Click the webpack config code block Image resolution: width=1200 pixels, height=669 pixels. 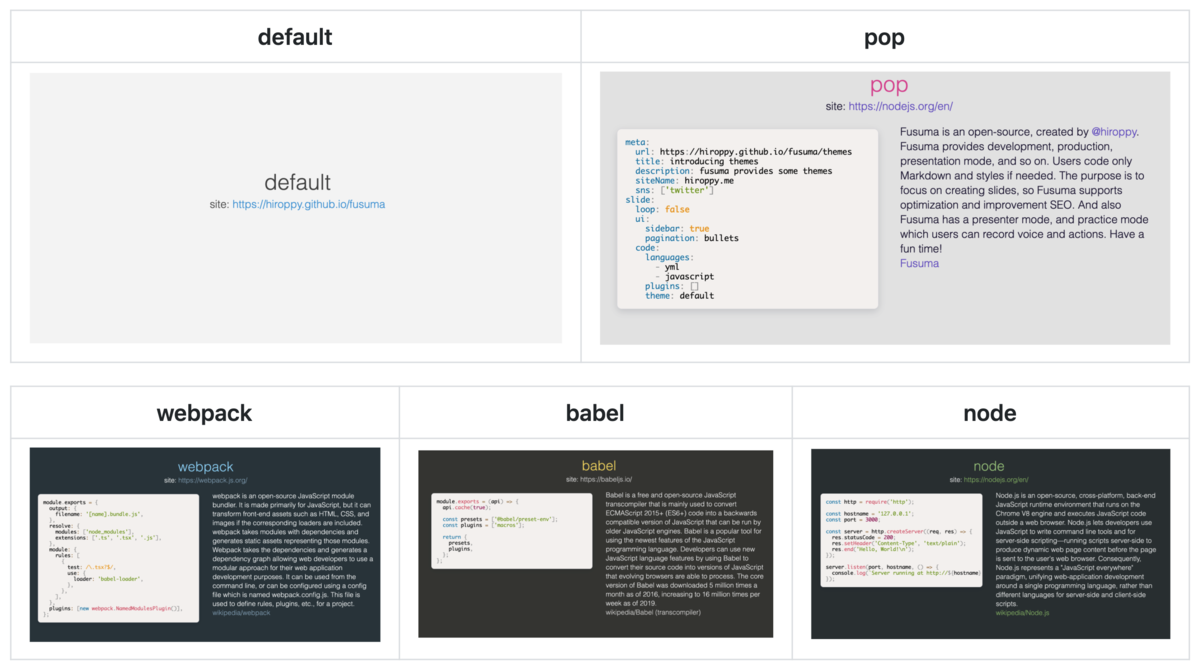(x=119, y=558)
